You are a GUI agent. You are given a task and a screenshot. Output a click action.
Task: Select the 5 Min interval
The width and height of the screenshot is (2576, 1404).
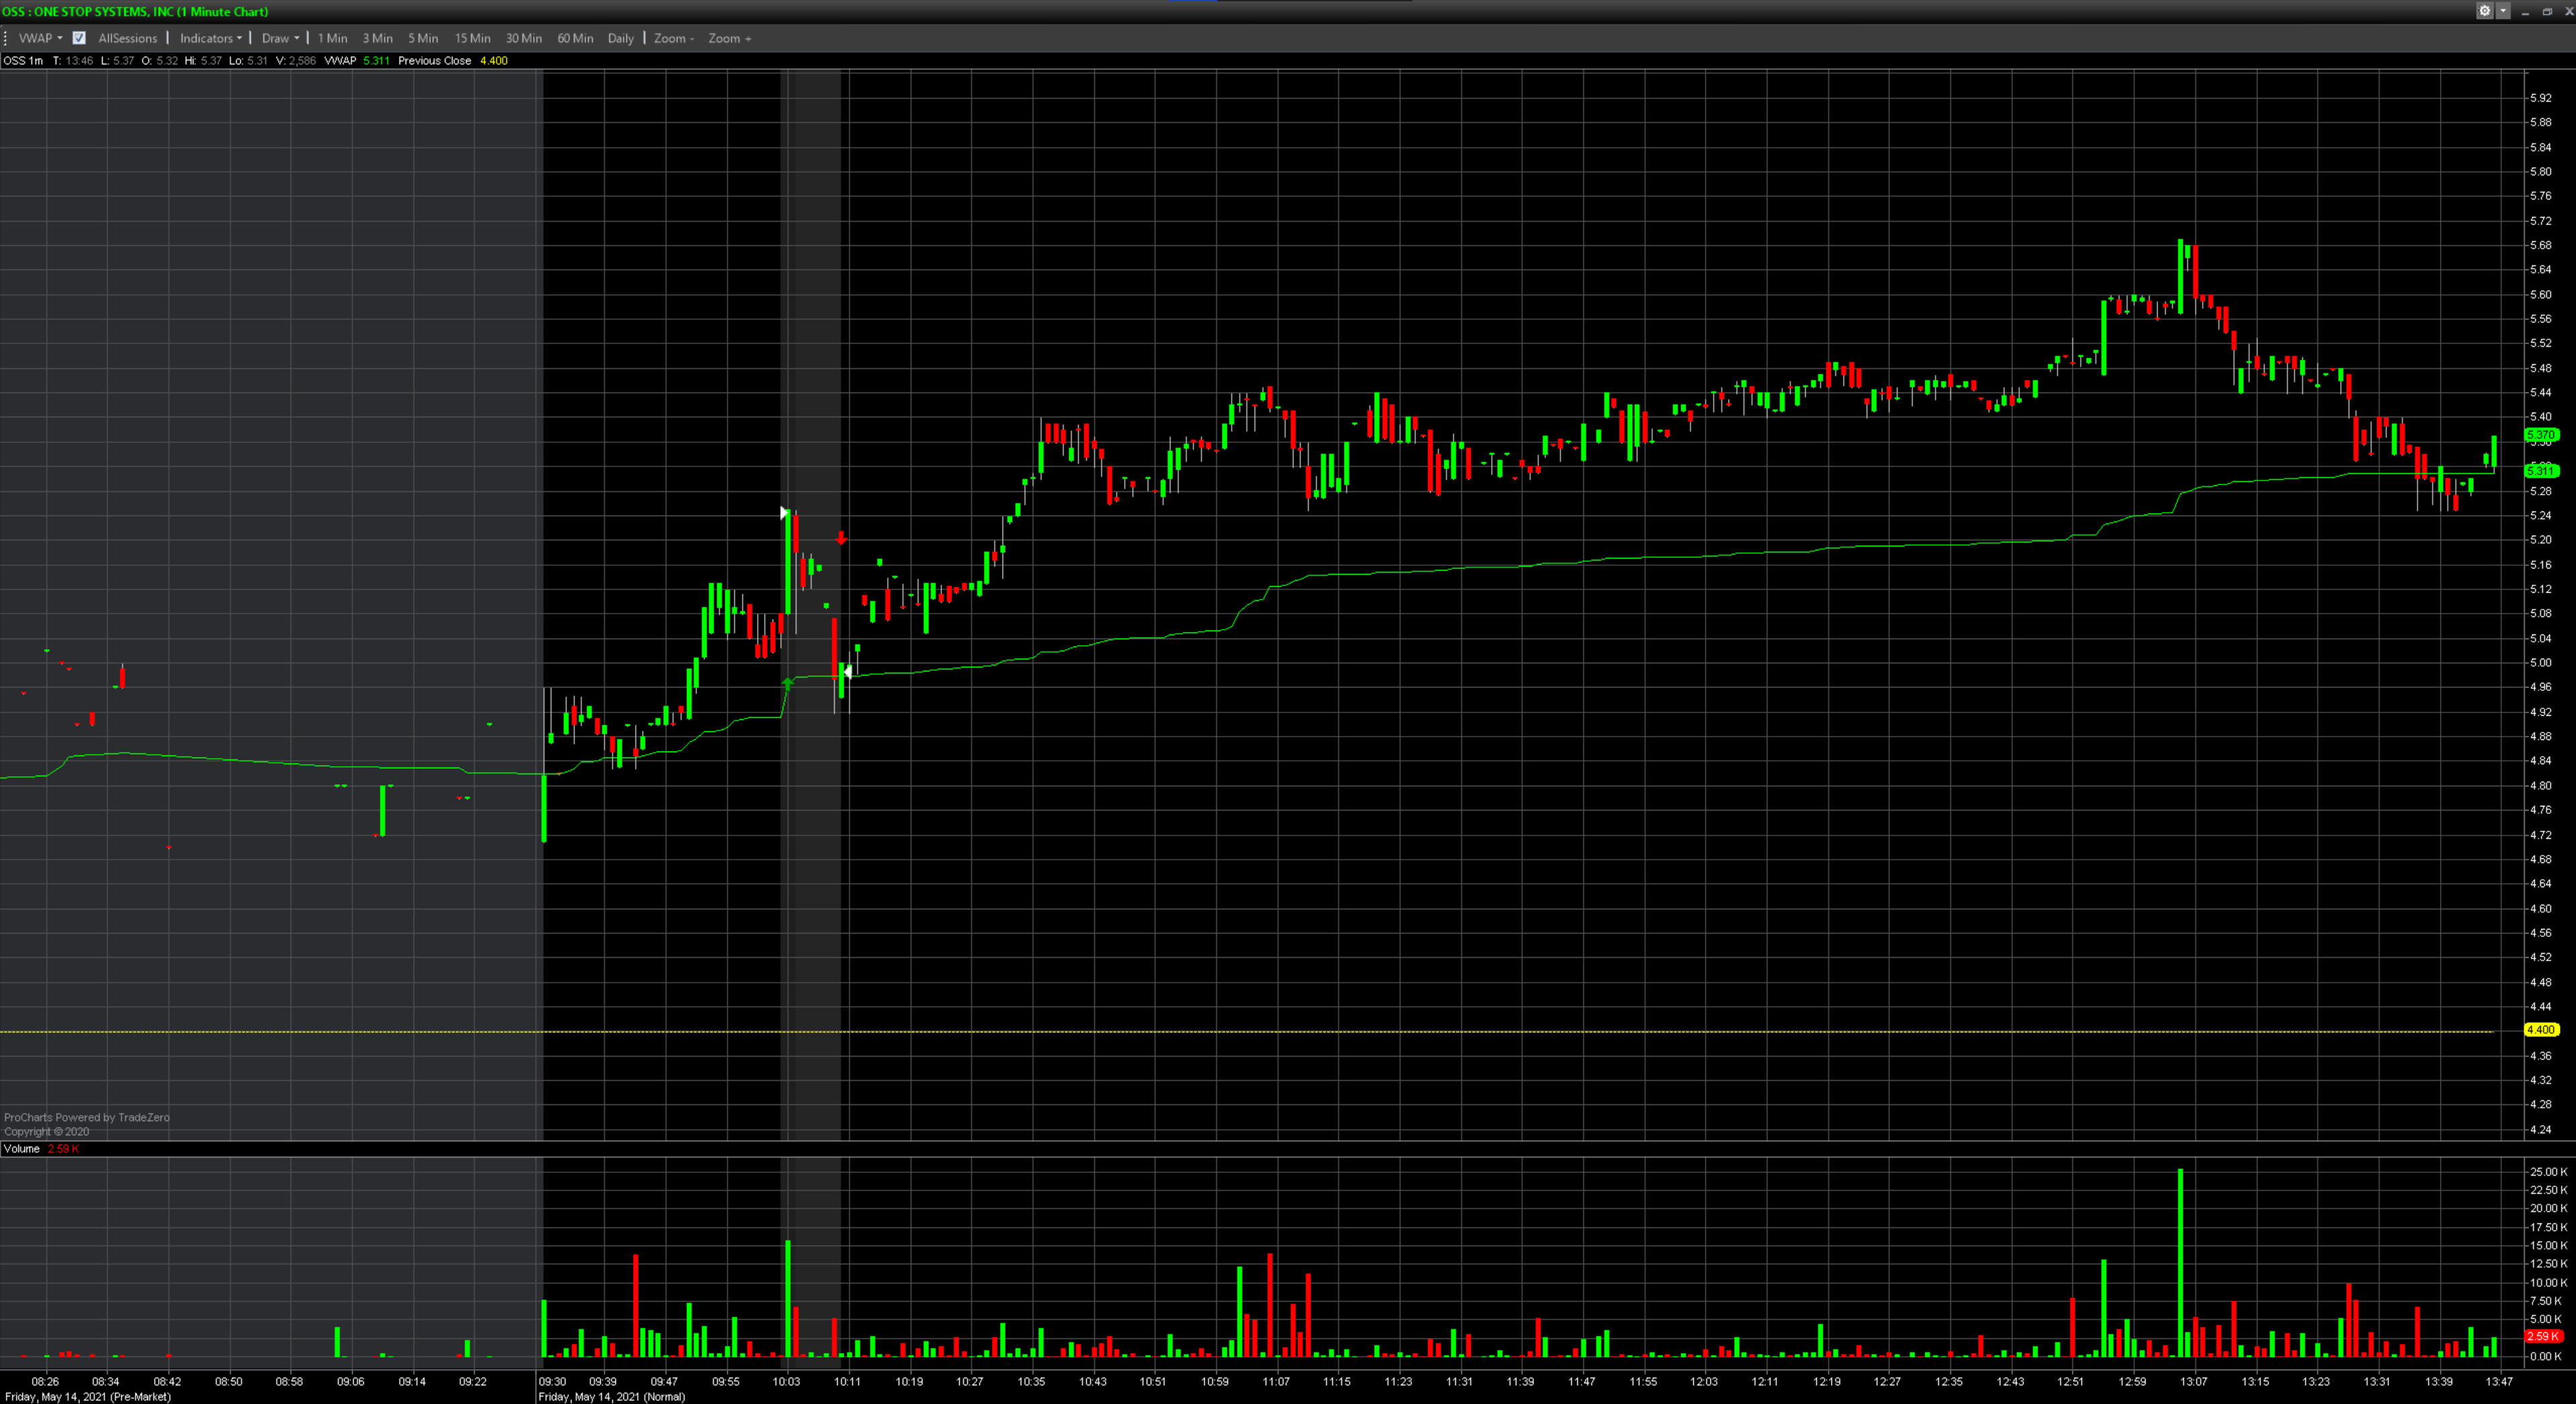[x=423, y=38]
